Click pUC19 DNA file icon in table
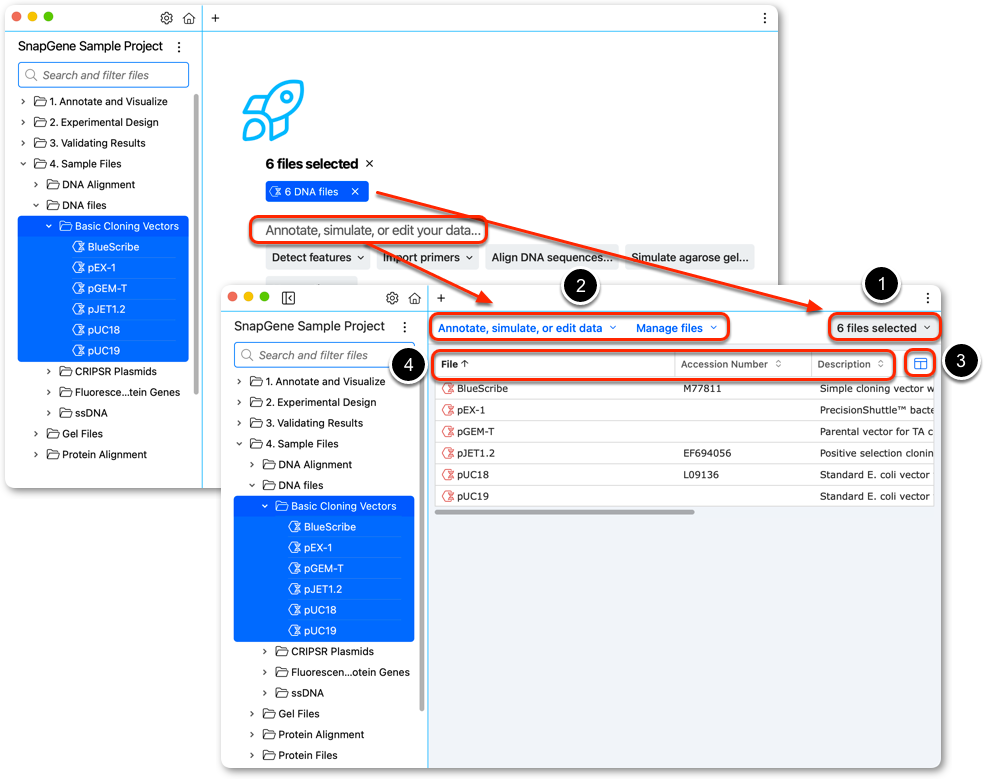Screen dimensions: 987x779 coord(448,496)
